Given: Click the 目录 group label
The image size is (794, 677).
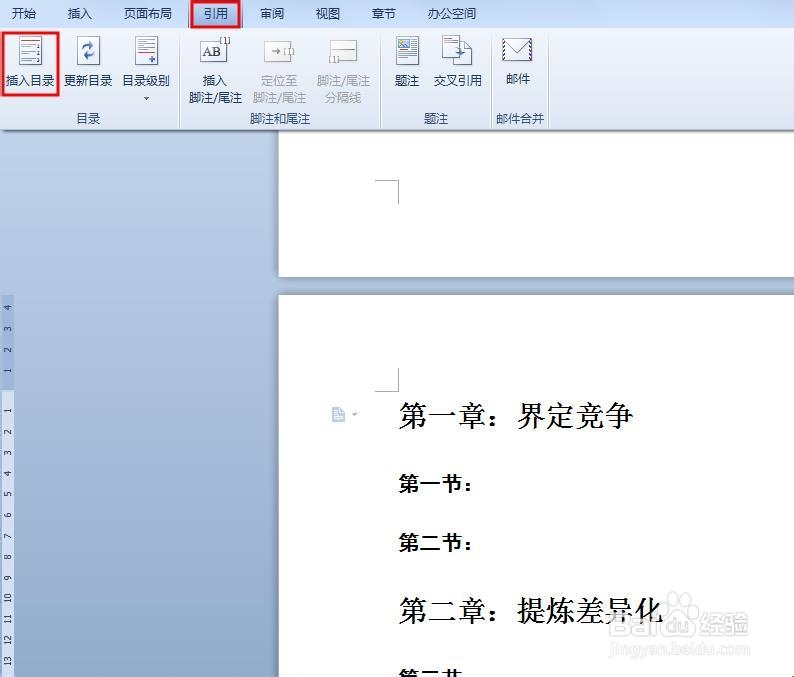Looking at the screenshot, I should coord(88,119).
